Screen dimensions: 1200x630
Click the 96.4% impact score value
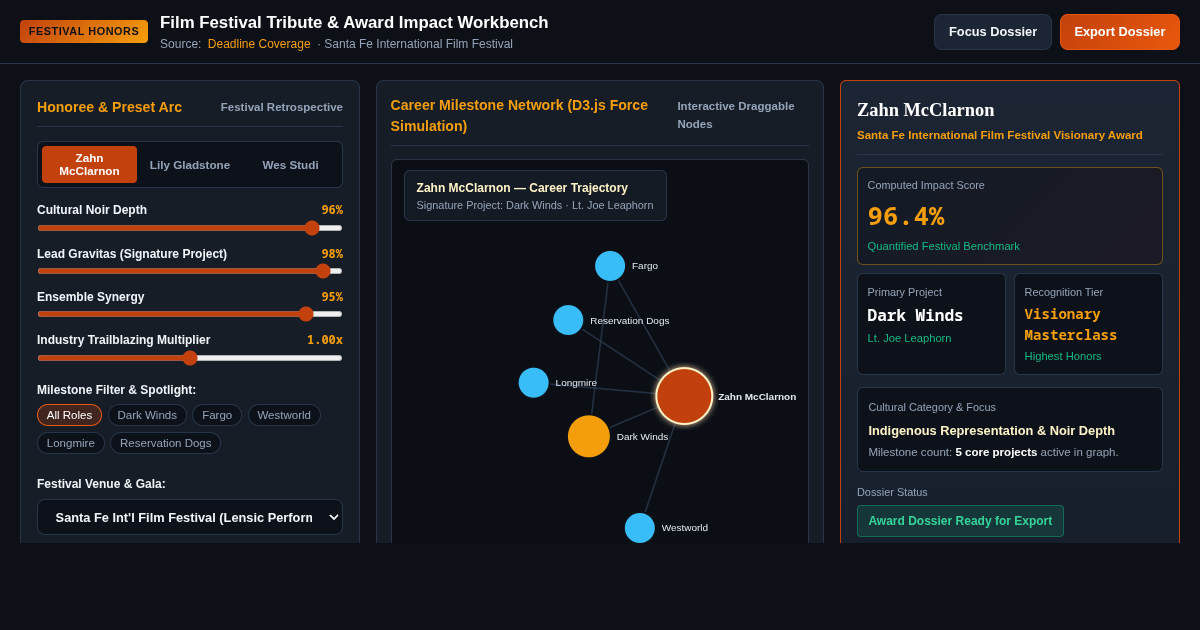906,216
